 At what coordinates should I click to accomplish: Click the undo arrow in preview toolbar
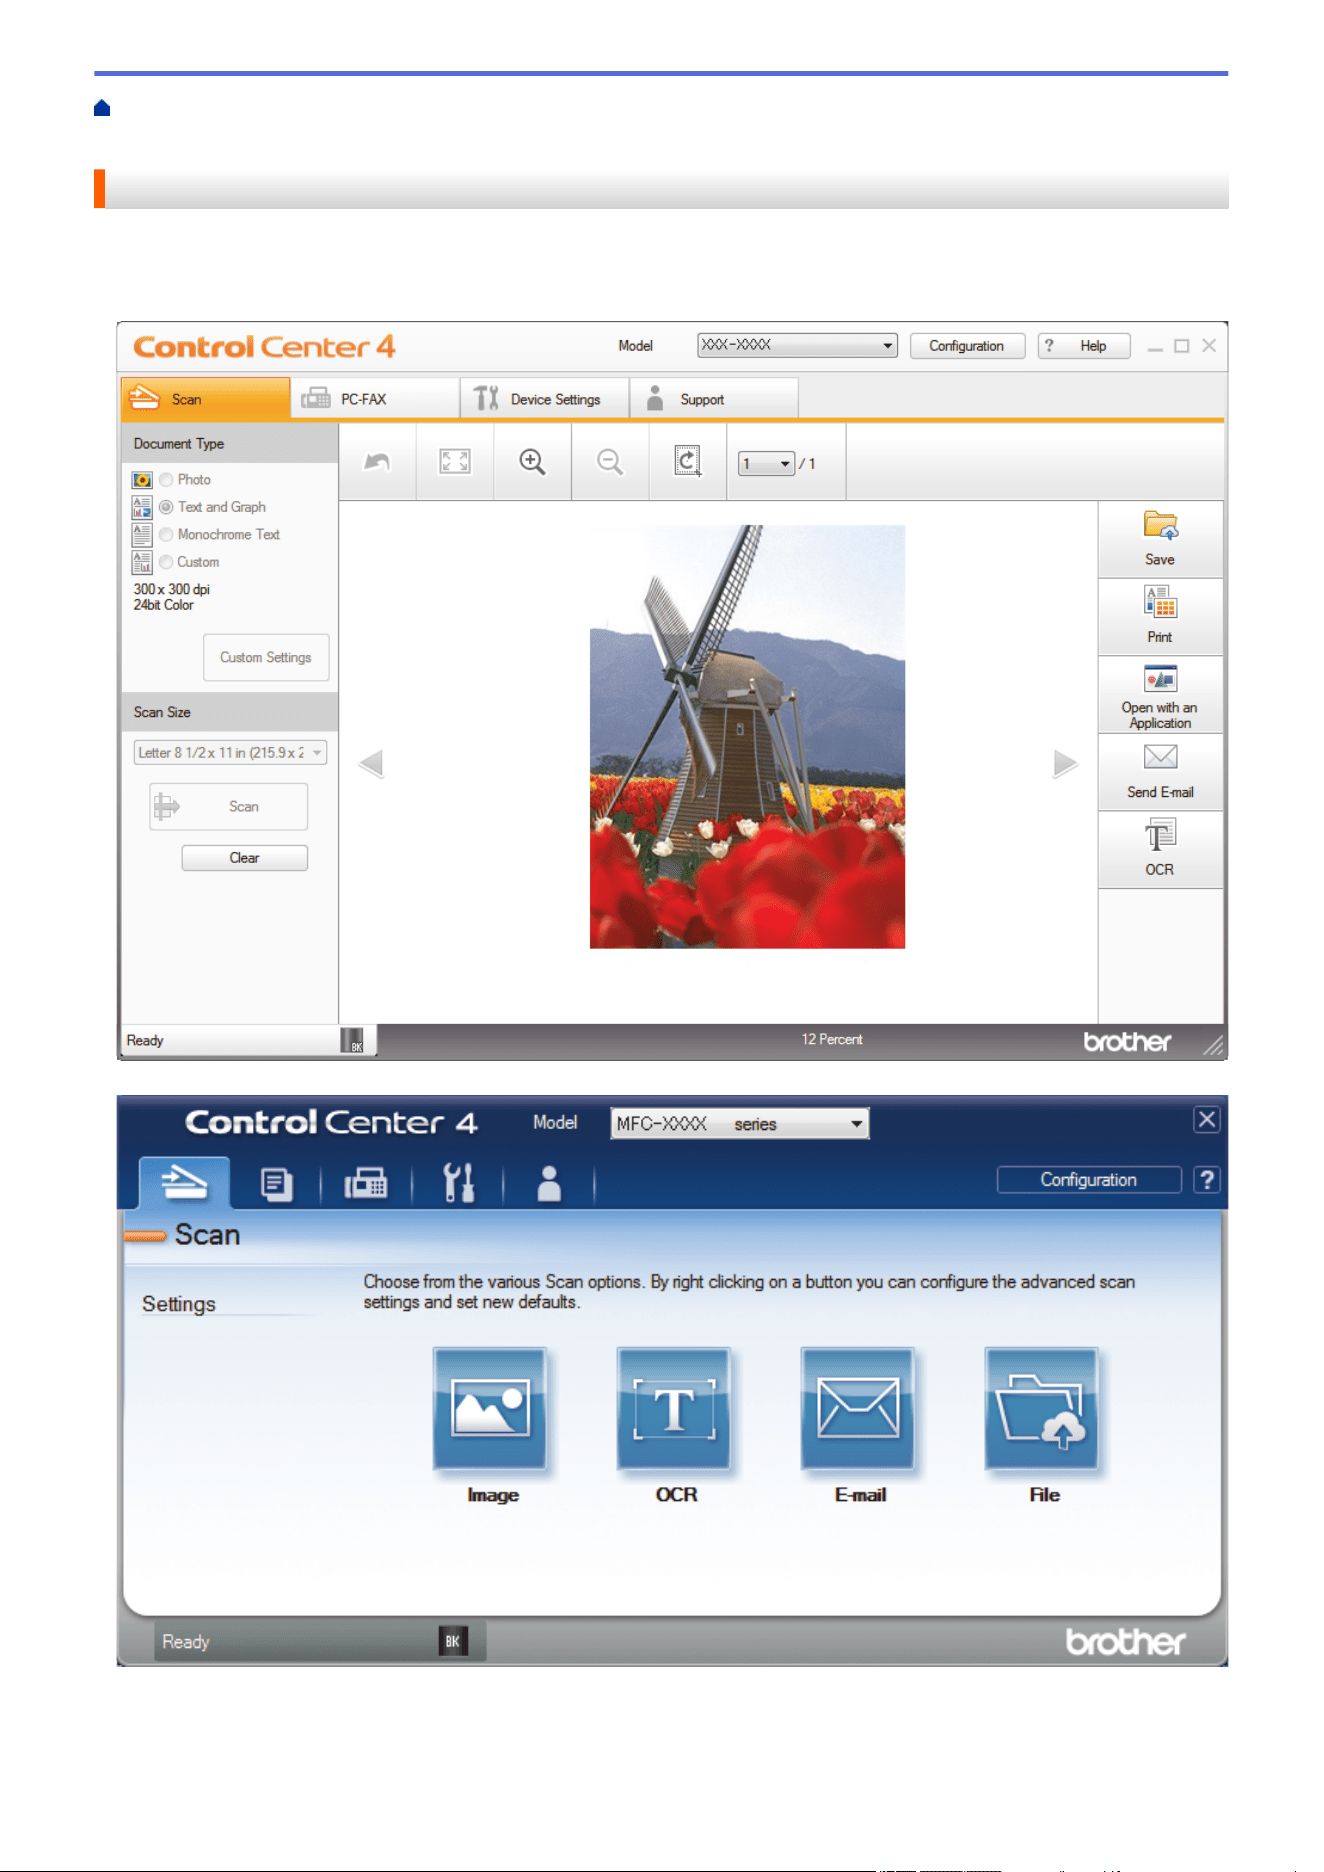point(377,462)
